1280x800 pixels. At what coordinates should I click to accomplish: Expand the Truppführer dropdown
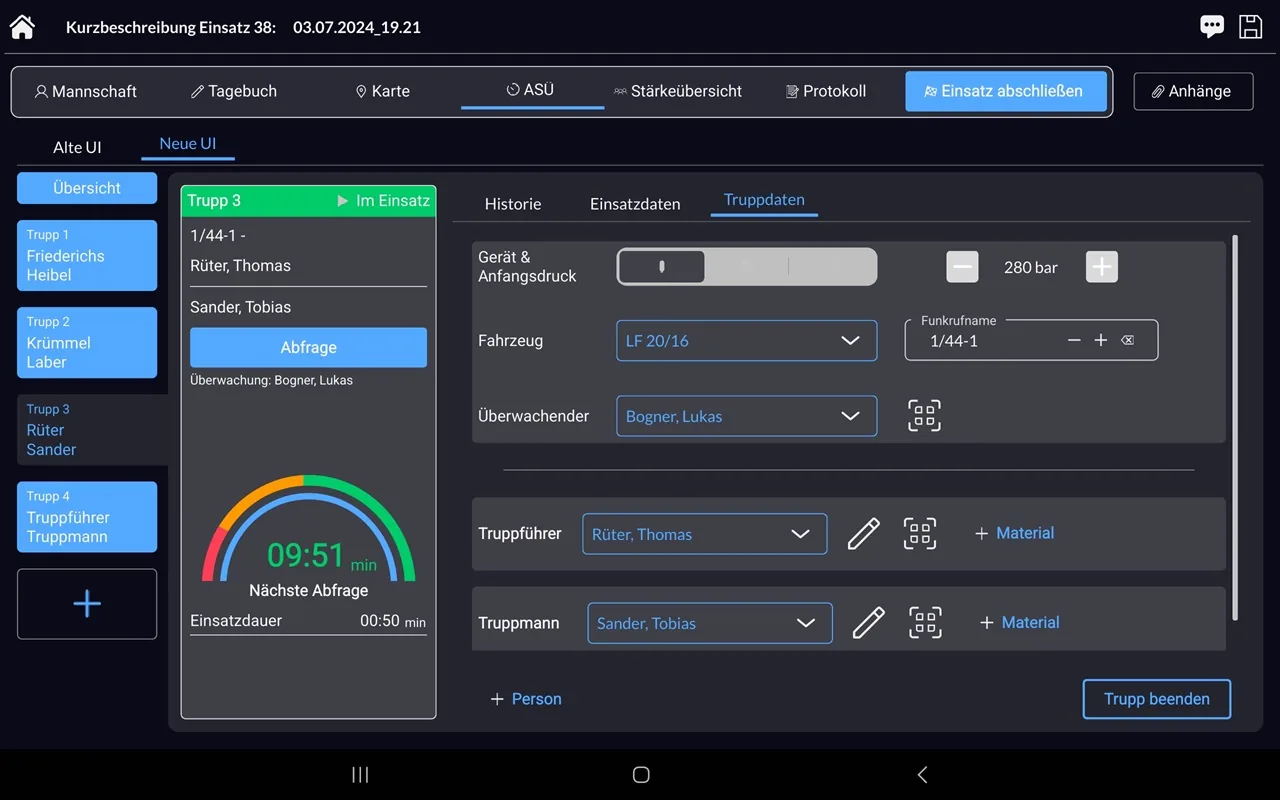[x=705, y=534]
